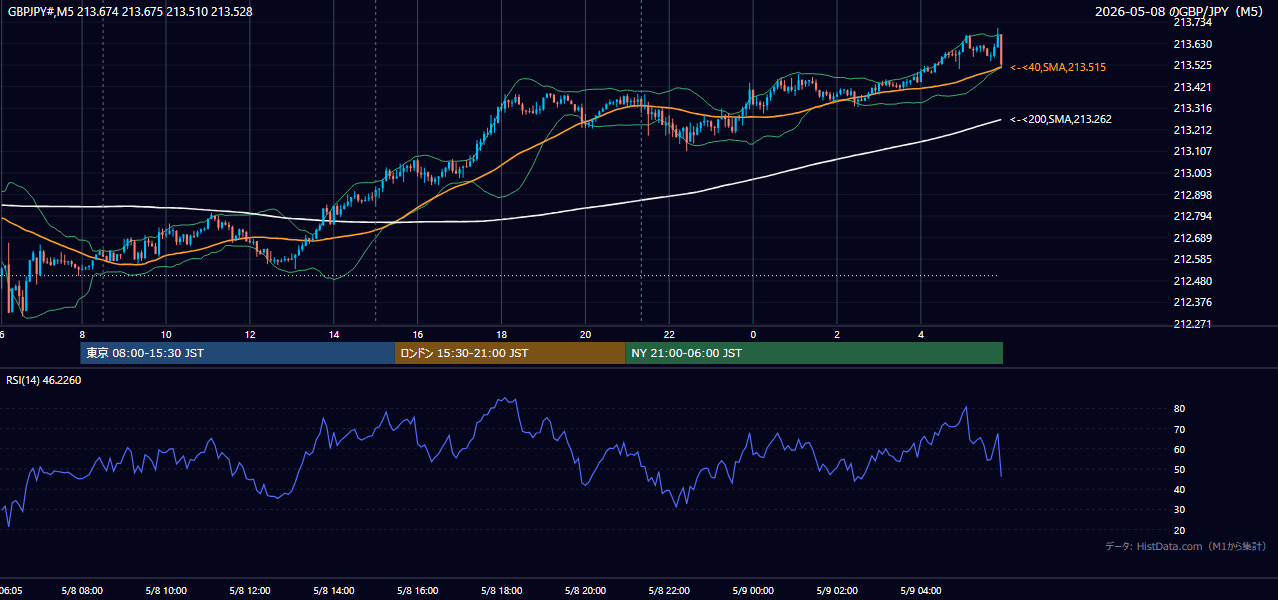Click RSI scale value 60
Viewport: 1278px width, 600px height.
pos(1179,449)
